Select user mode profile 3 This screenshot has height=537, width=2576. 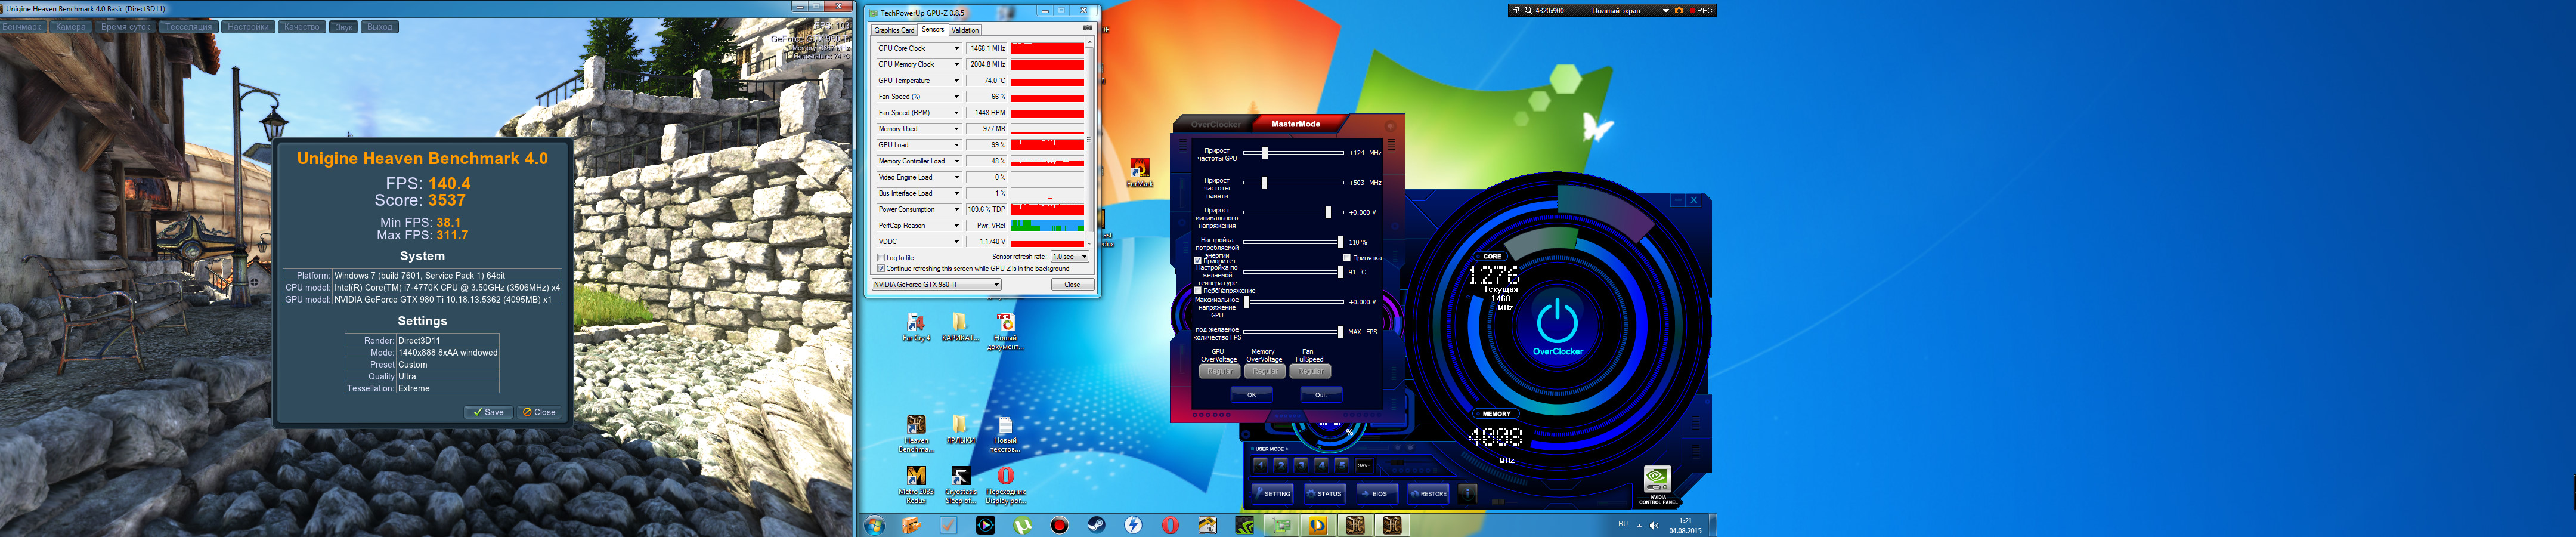(1301, 465)
